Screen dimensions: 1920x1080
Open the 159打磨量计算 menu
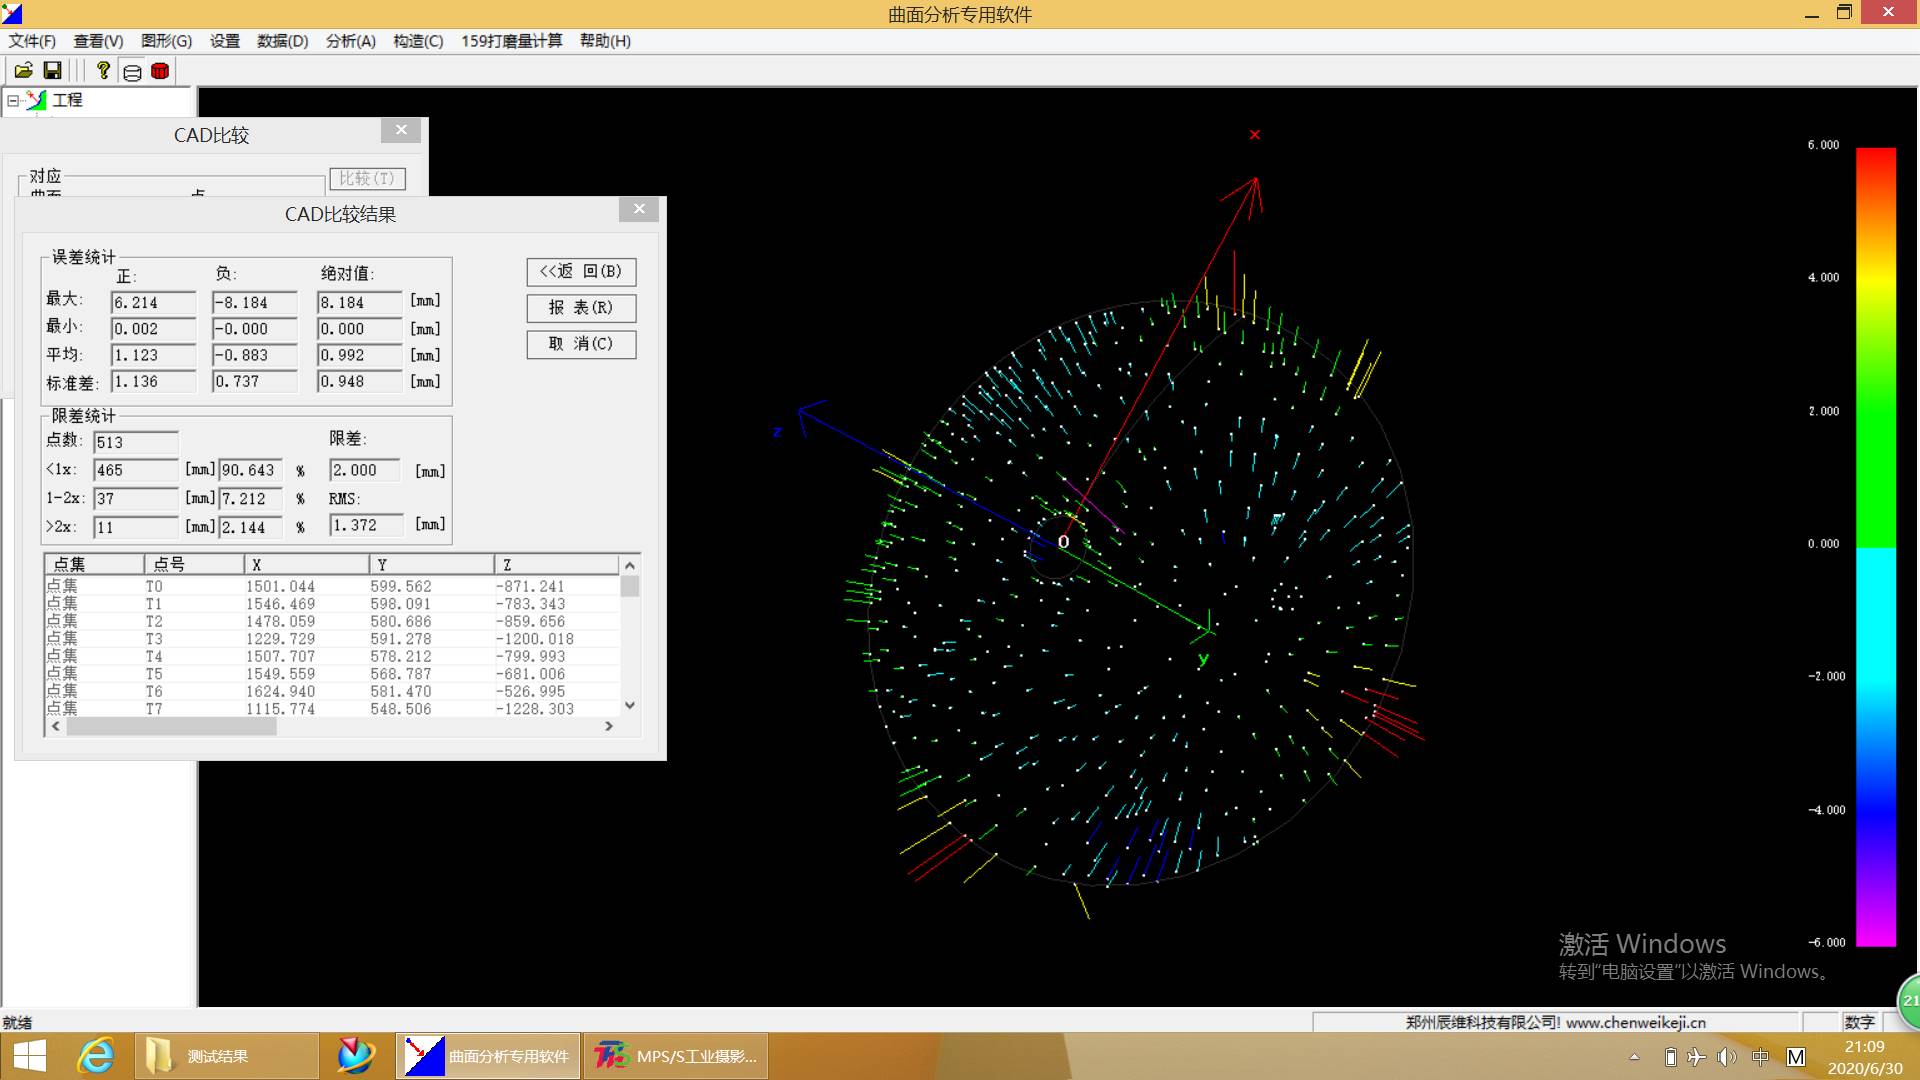tap(511, 41)
